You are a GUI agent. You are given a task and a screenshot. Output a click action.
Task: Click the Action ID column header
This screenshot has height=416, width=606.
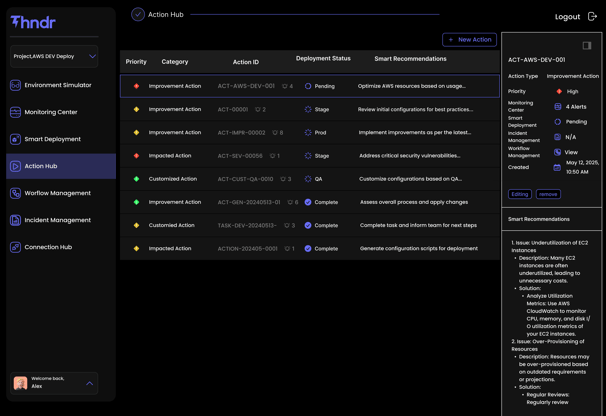[246, 62]
